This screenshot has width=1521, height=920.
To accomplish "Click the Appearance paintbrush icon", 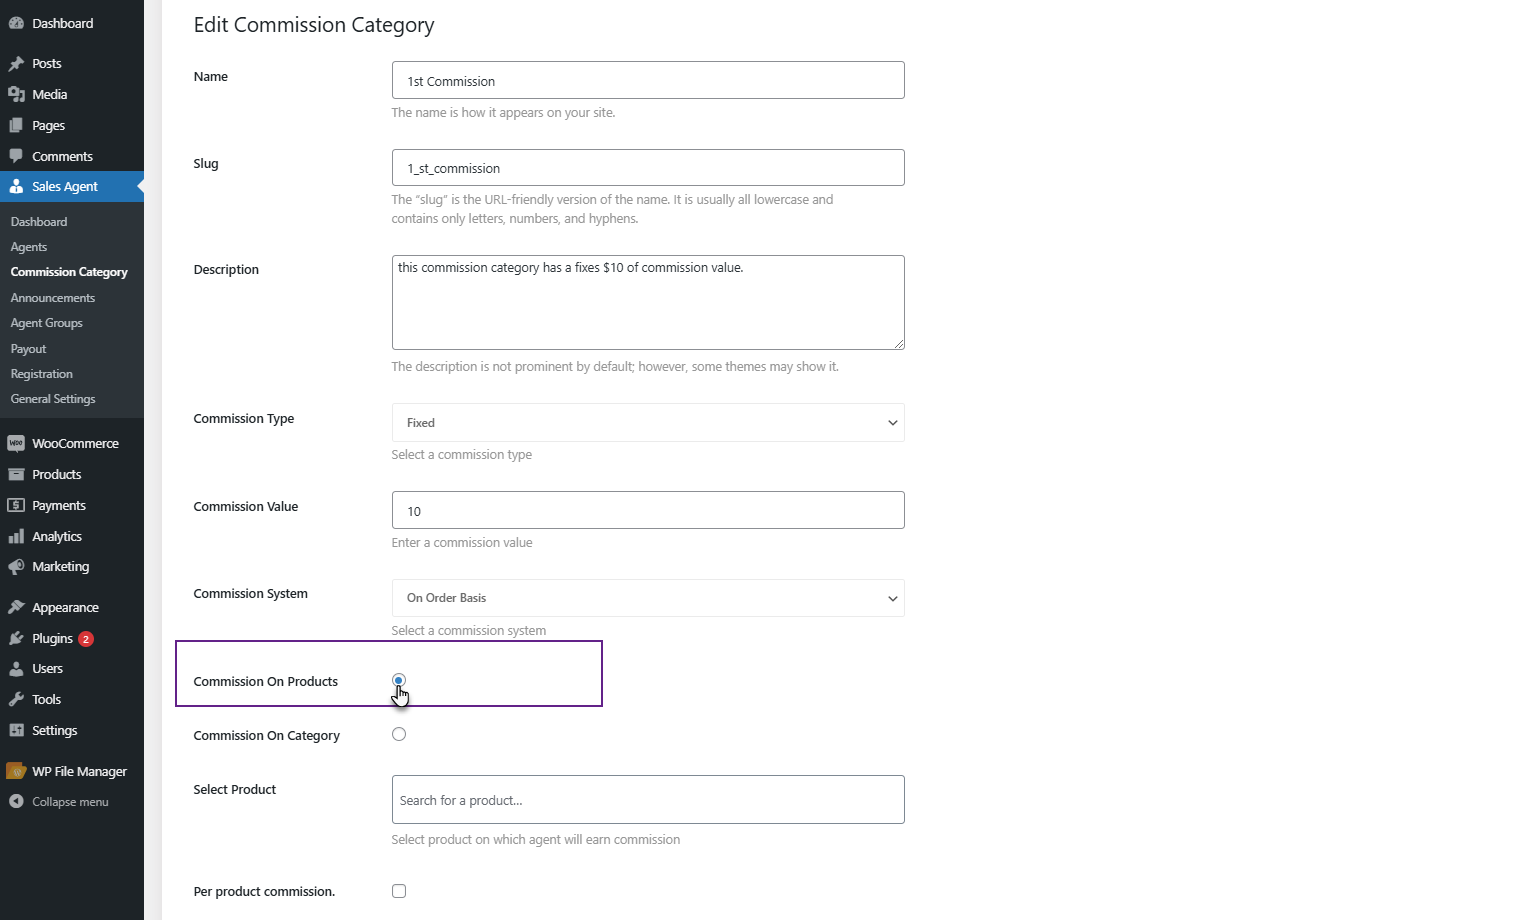I will click(16, 607).
